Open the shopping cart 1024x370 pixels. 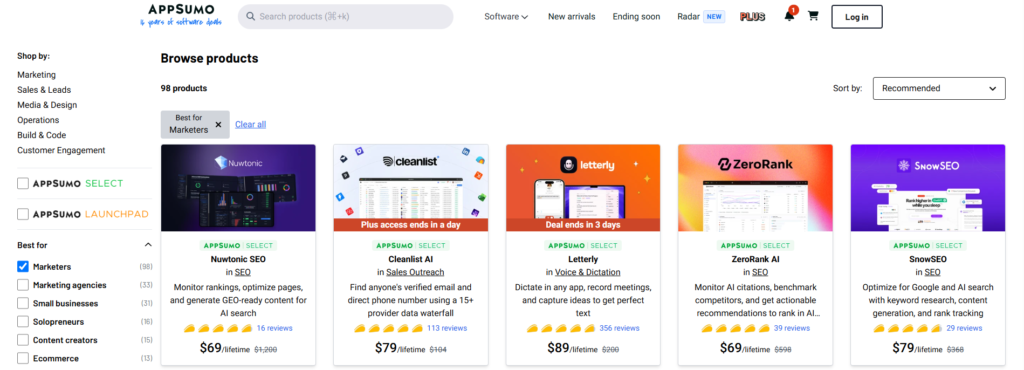813,16
